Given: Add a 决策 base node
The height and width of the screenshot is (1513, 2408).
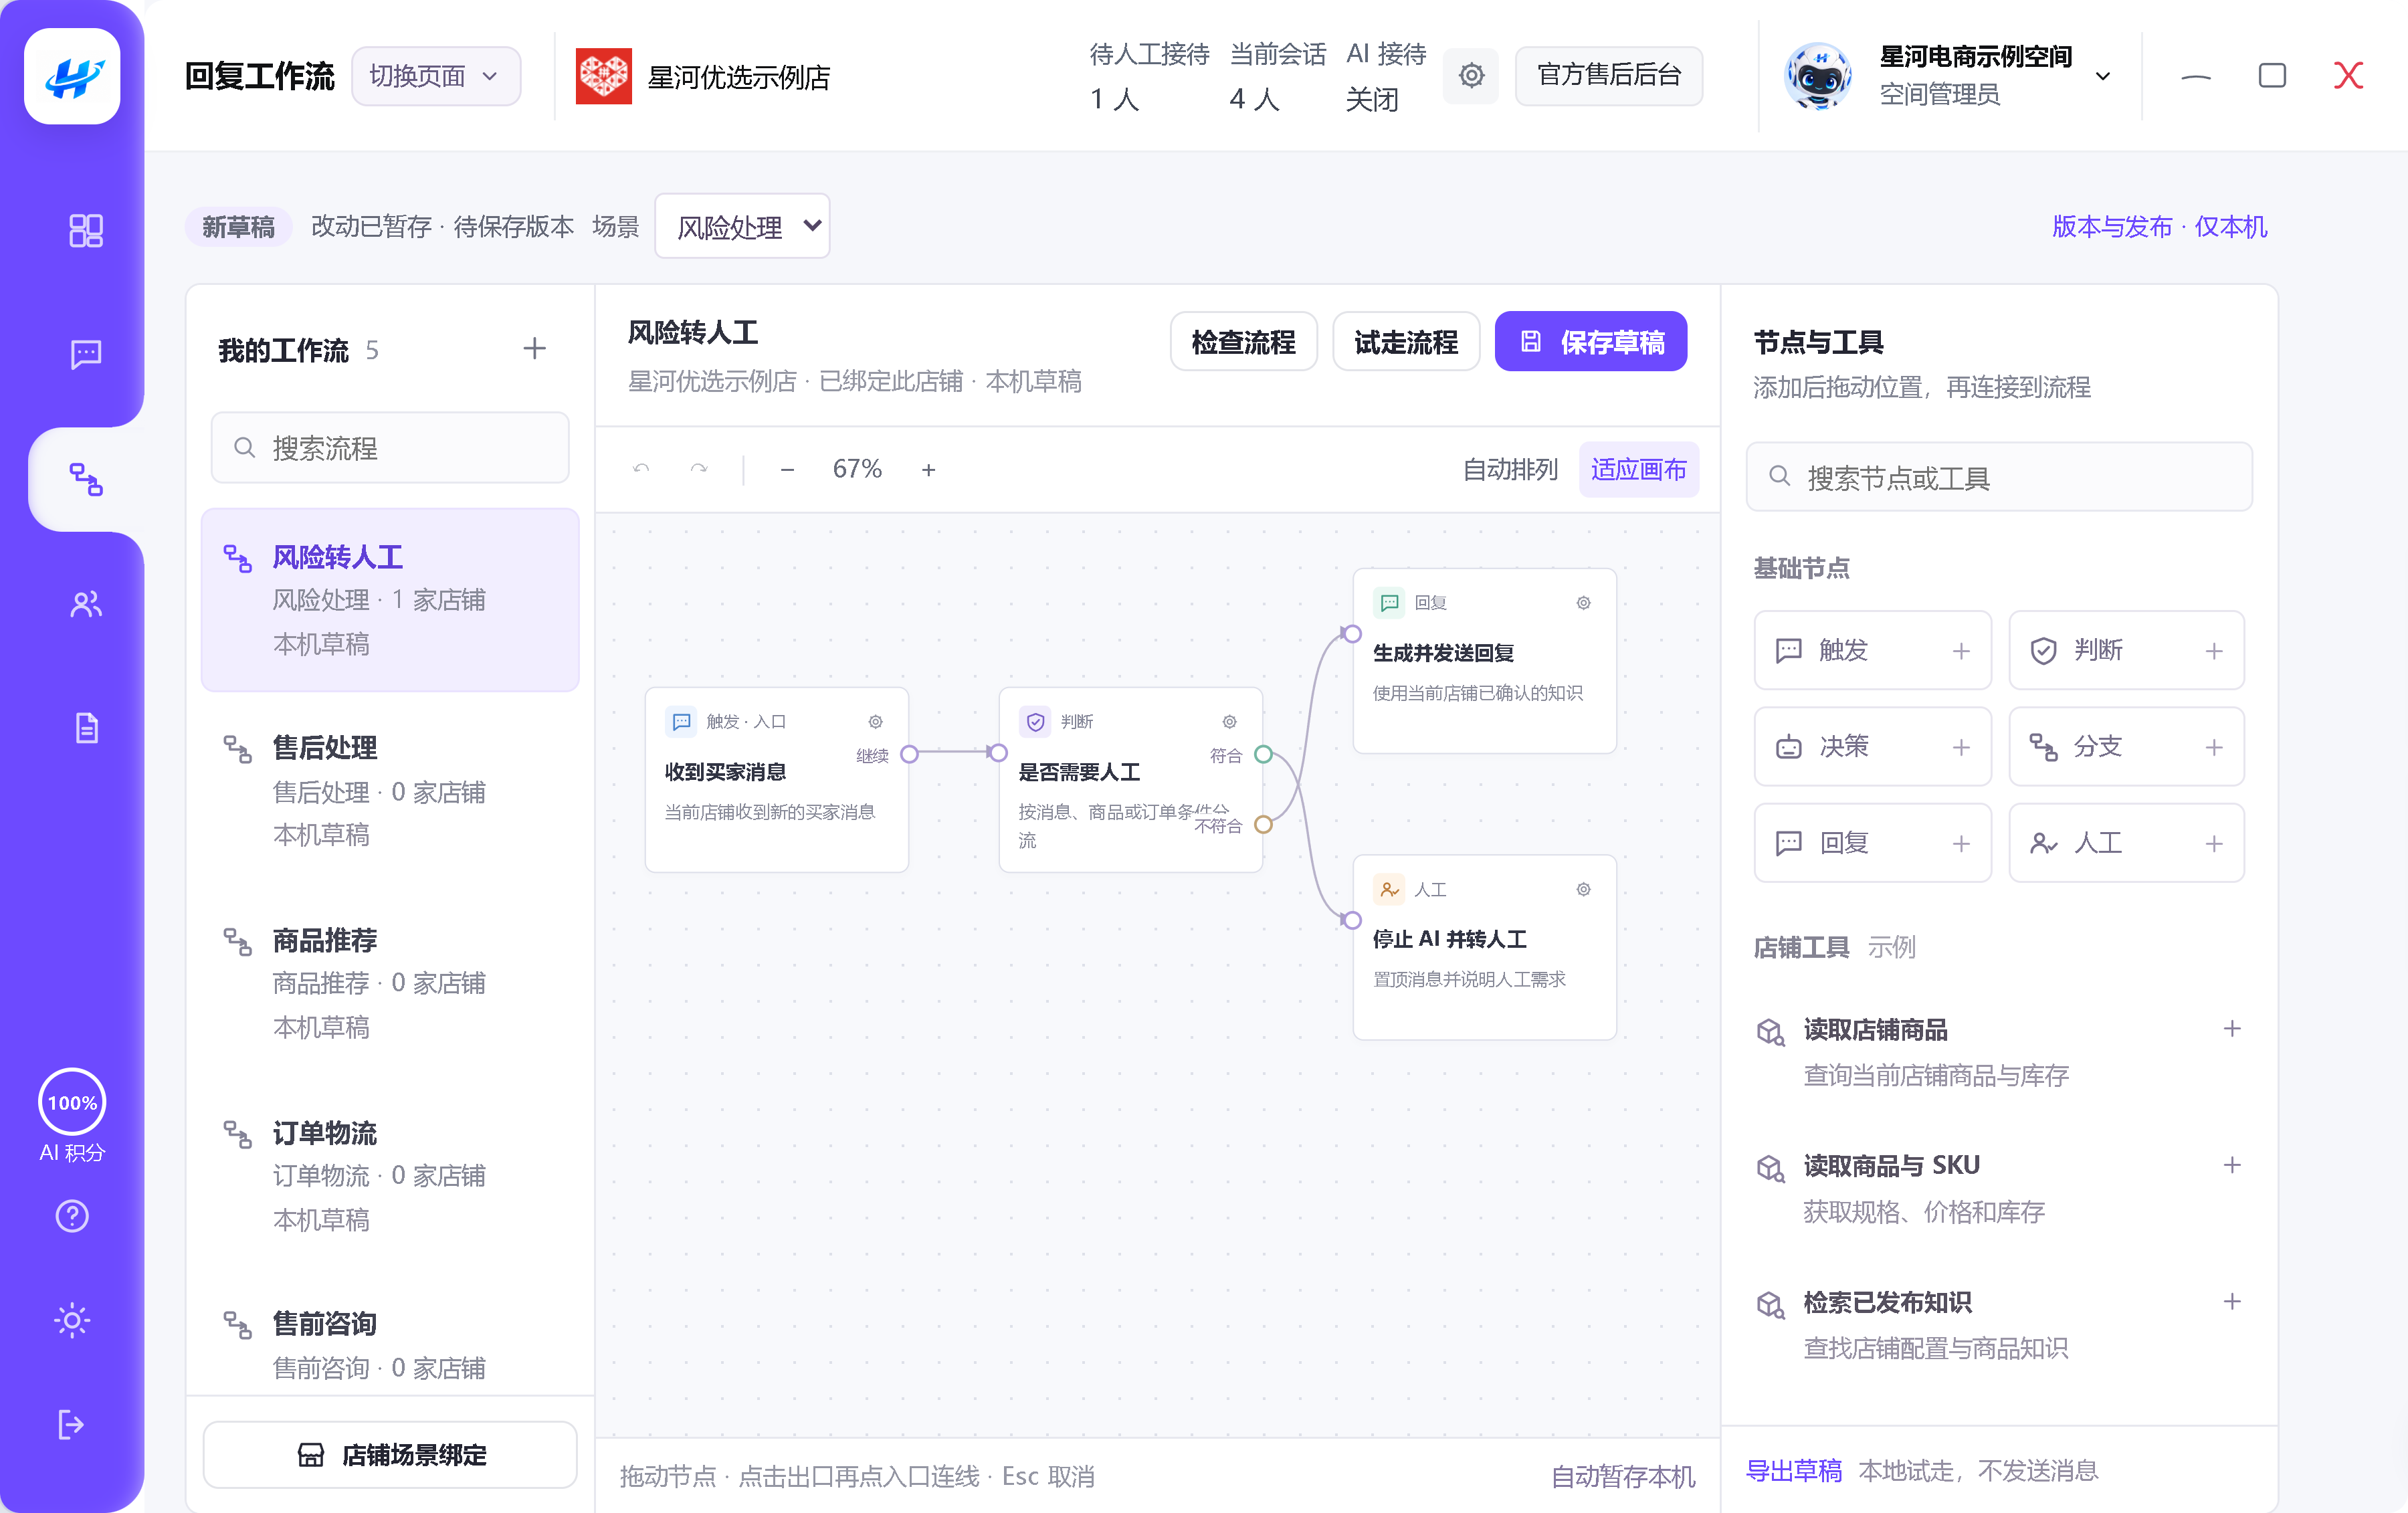Looking at the screenshot, I should point(1872,747).
